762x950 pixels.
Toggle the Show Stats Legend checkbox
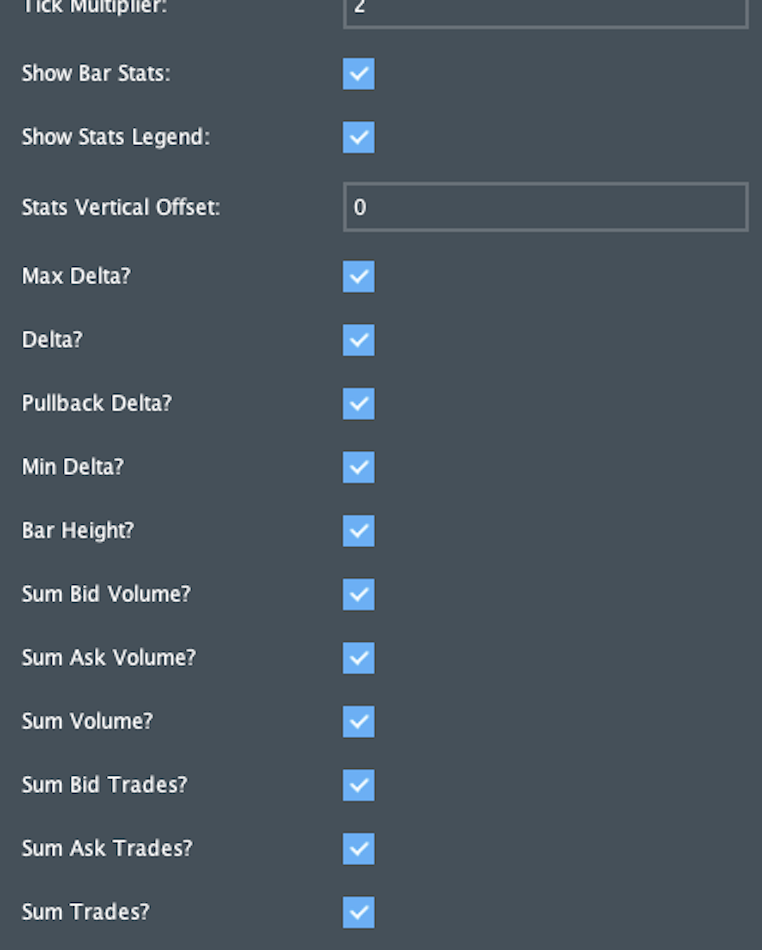pos(359,137)
